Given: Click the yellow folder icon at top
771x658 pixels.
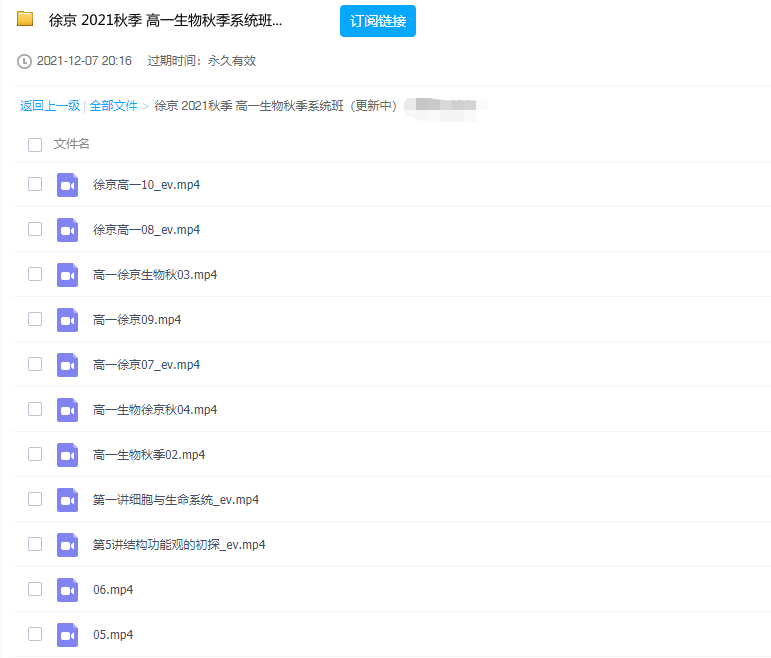Looking at the screenshot, I should [25, 19].
